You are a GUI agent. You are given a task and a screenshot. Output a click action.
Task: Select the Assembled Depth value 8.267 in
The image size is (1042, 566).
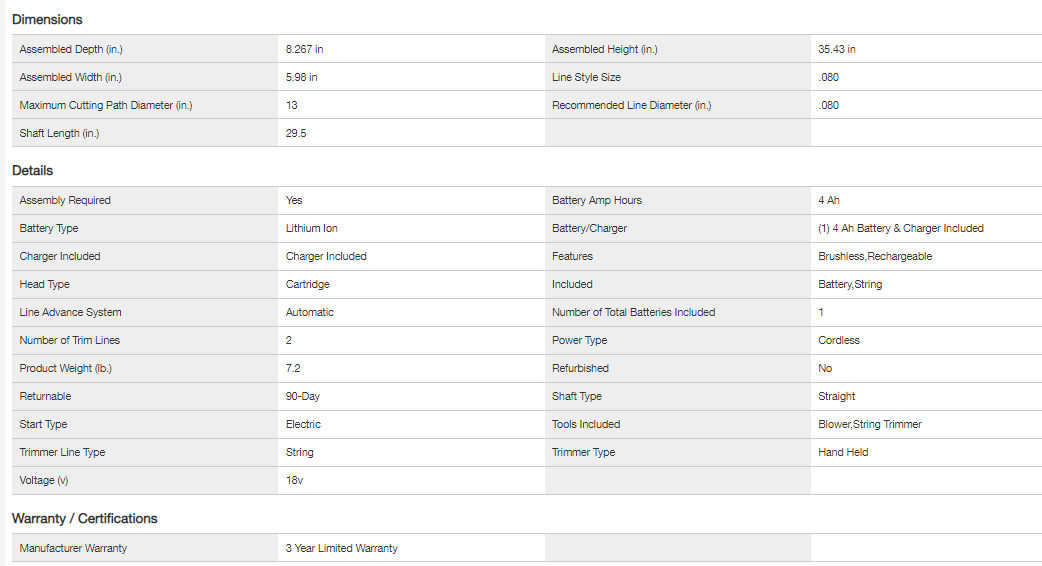point(305,49)
